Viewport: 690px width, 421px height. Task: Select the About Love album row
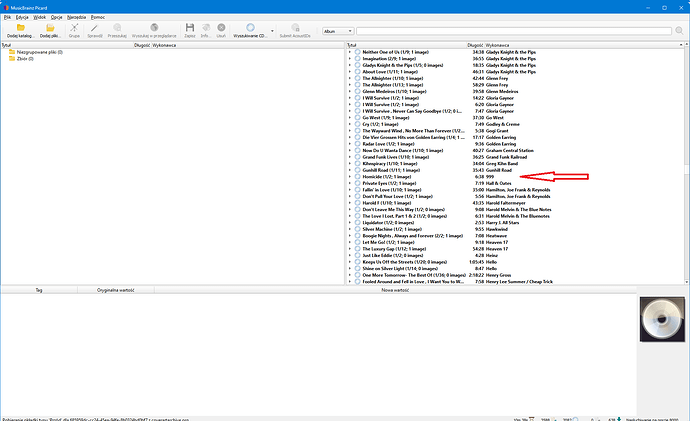pos(517,72)
